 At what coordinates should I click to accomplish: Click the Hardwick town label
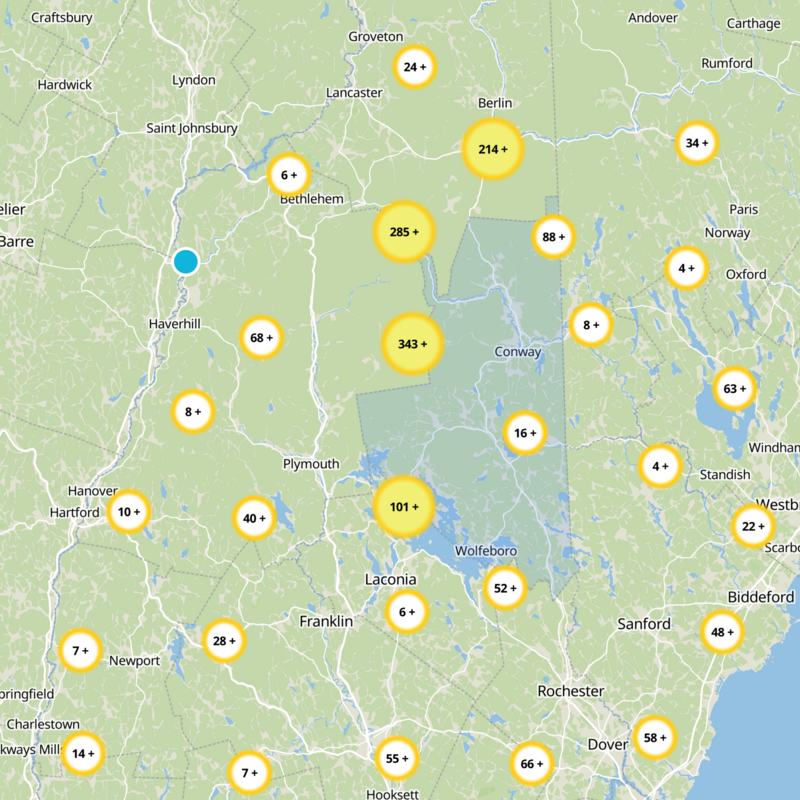pos(65,85)
